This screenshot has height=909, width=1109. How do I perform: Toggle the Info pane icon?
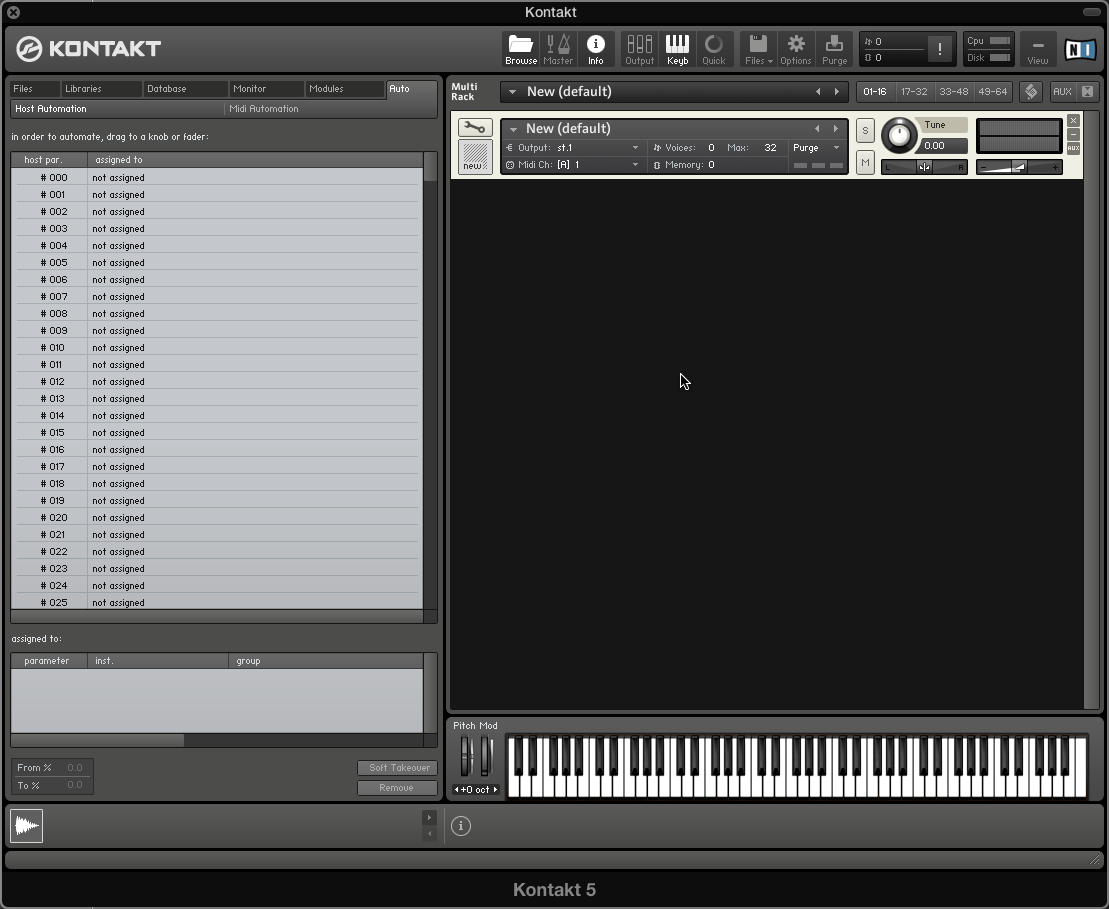coord(596,50)
